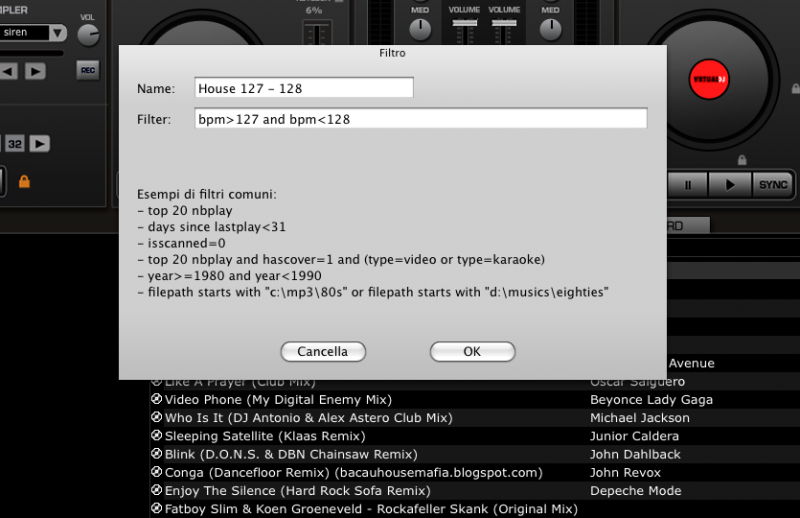Select track Sleeping Satellite (Klaas Remix)
The width and height of the screenshot is (800, 518).
(x=265, y=436)
